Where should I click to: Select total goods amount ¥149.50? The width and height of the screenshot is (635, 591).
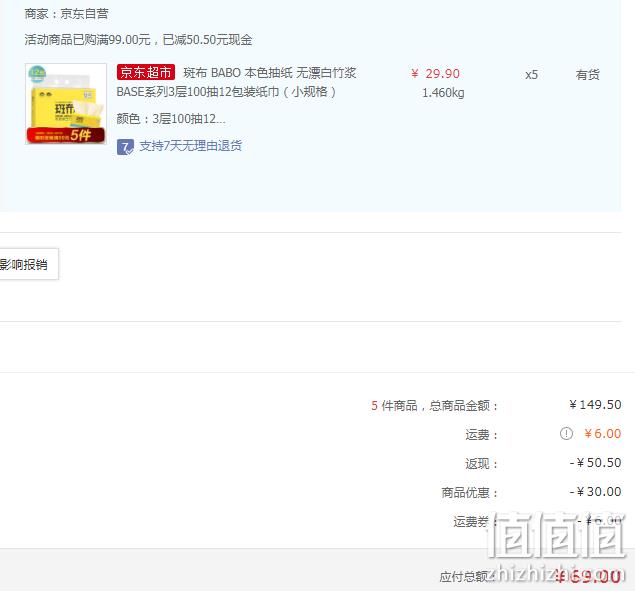coord(595,405)
